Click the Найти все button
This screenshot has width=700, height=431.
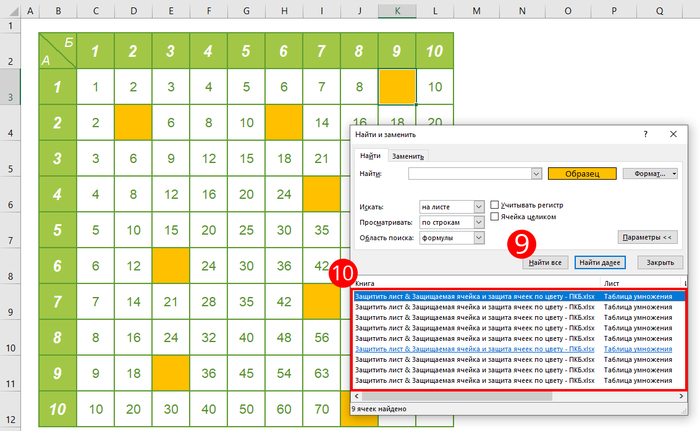545,262
